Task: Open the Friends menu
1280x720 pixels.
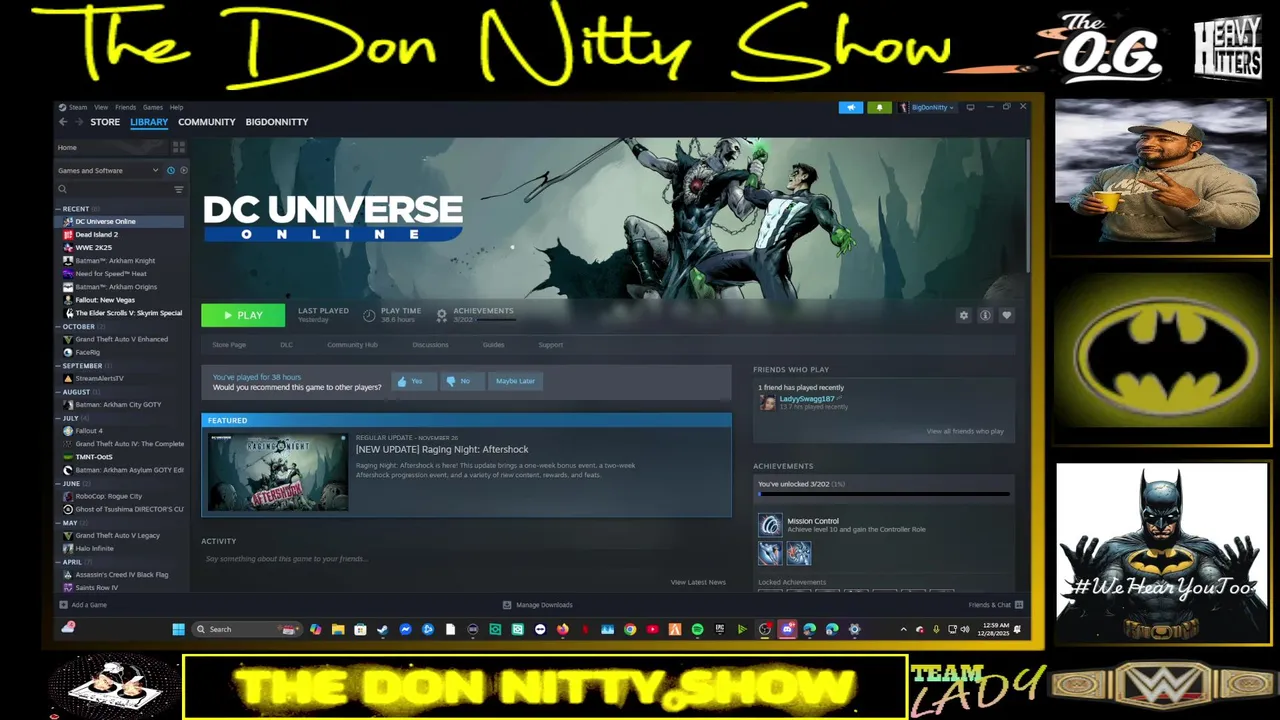Action: [126, 107]
